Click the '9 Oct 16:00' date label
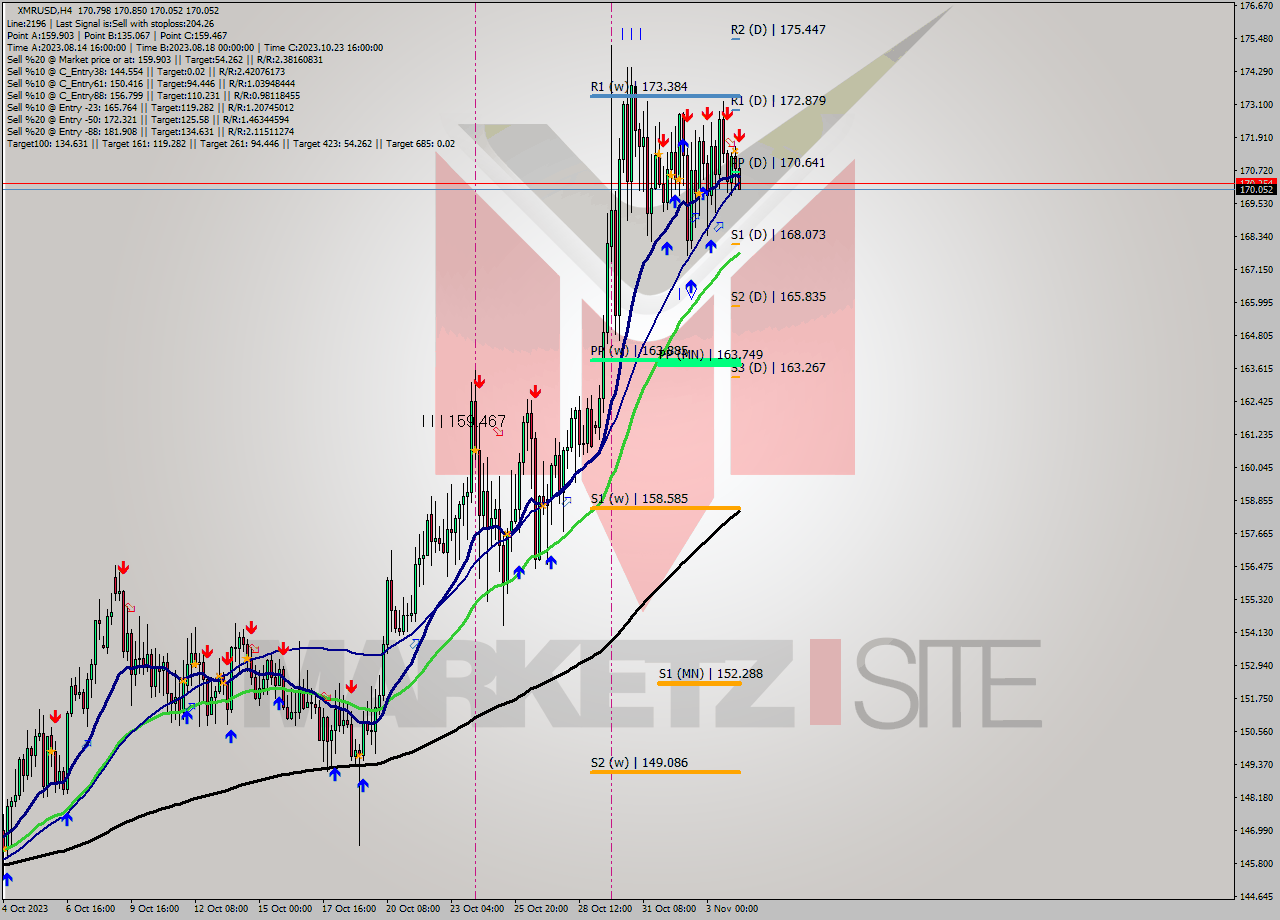The image size is (1280, 920). [155, 909]
